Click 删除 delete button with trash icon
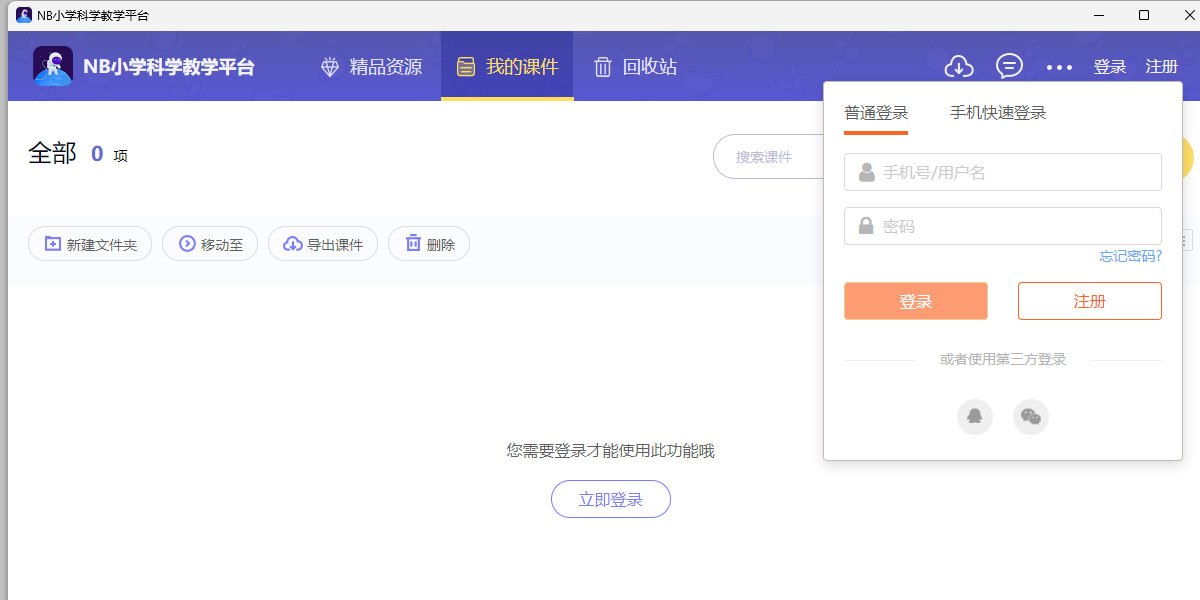 (429, 244)
